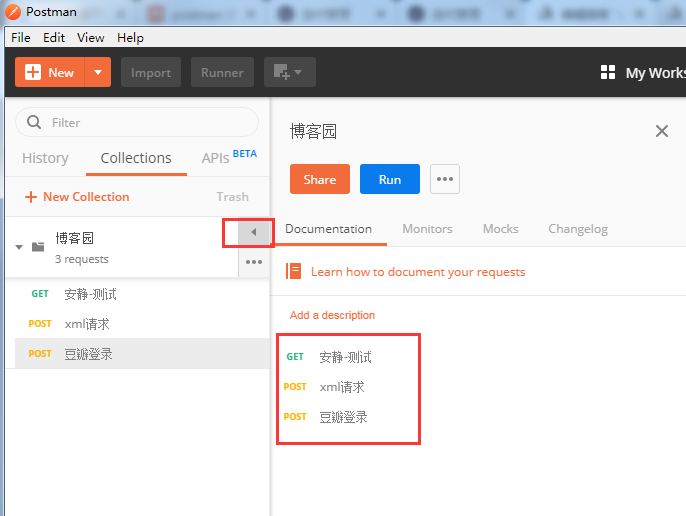686x516 pixels.
Task: Click the 3 requests label
Action: click(81, 259)
